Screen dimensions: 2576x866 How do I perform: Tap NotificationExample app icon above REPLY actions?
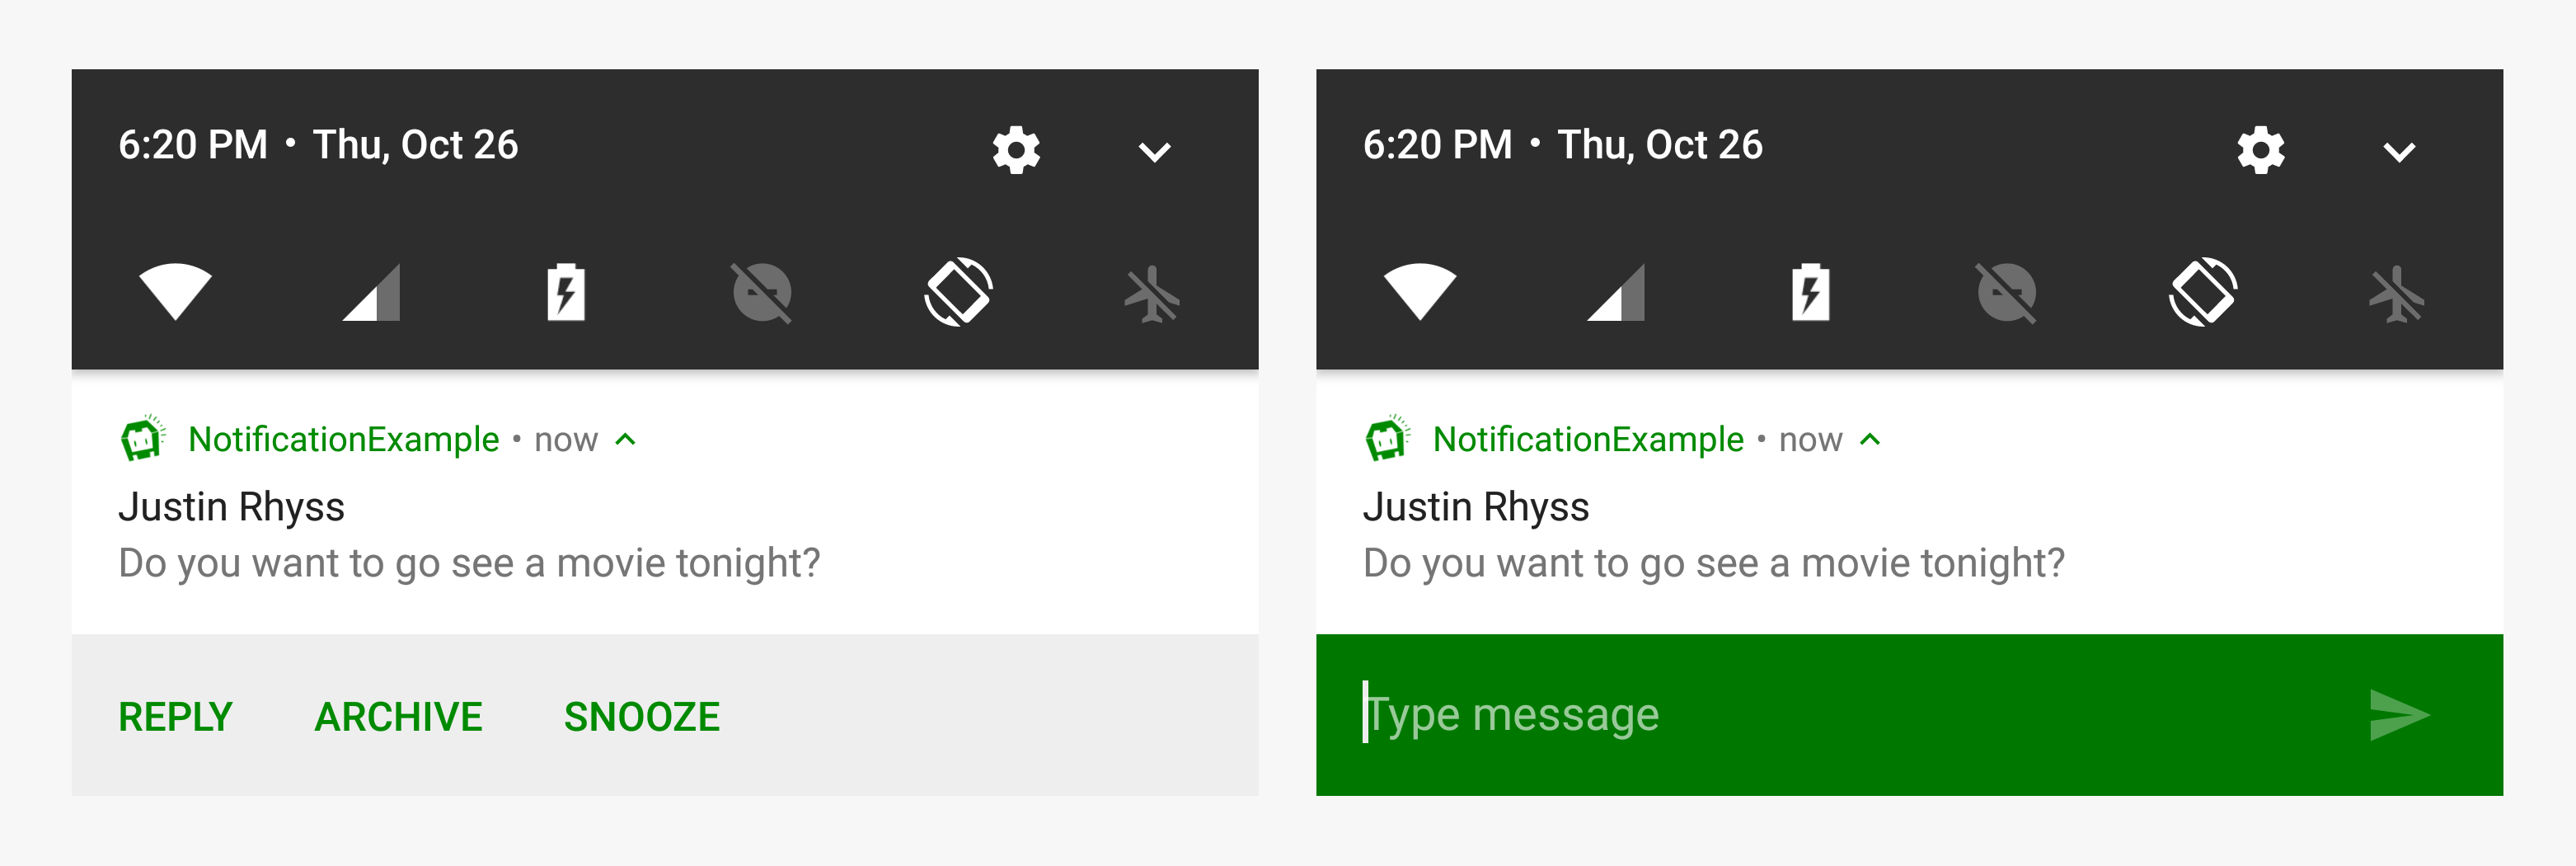(142, 438)
